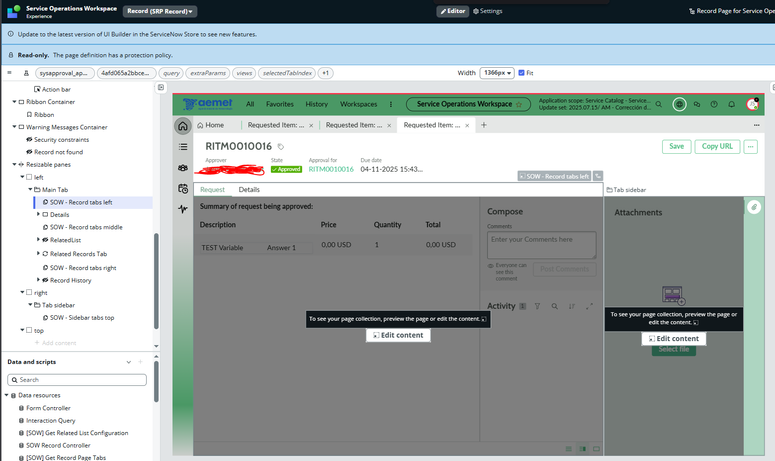Click the add data resource plus icon

click(140, 362)
